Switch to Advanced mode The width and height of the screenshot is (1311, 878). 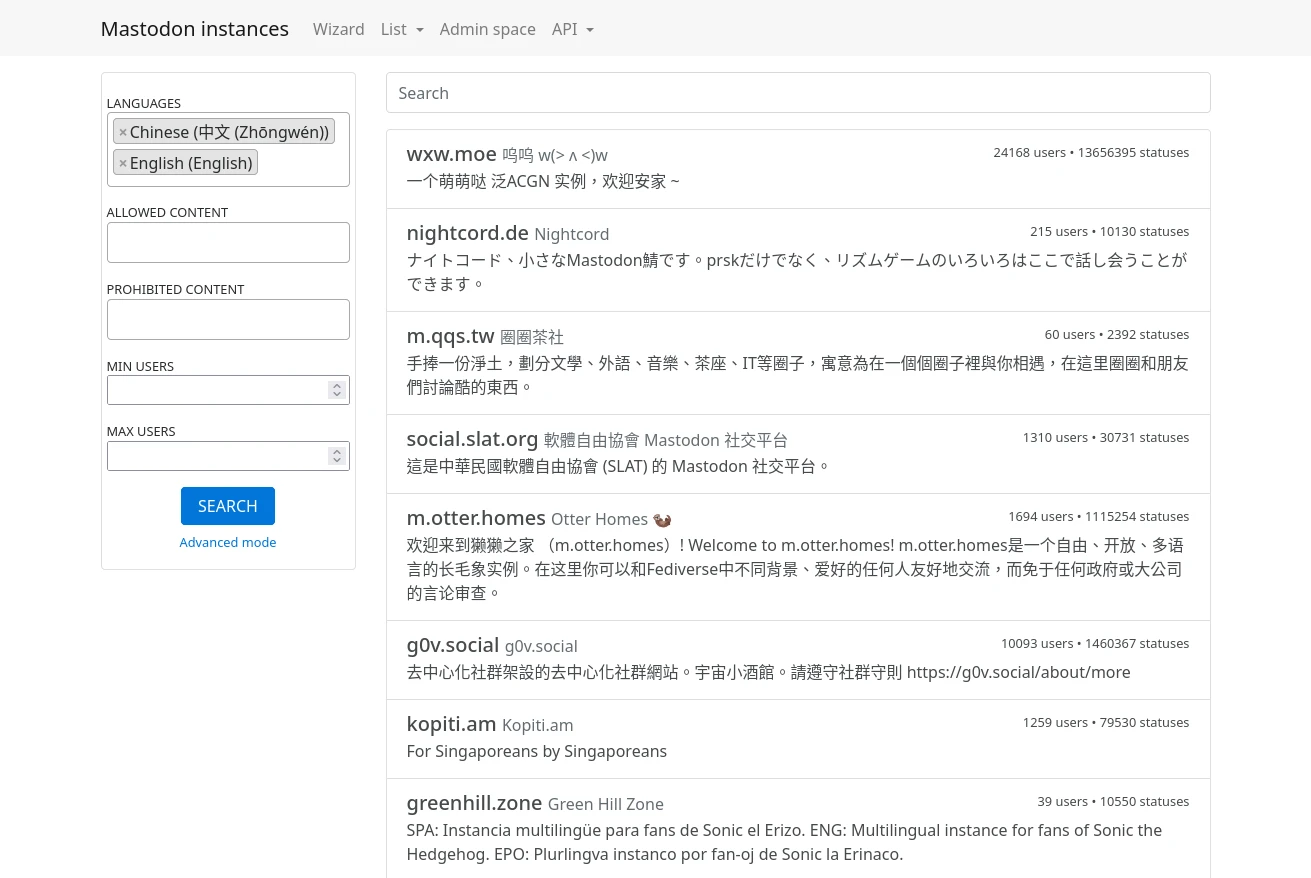228,542
